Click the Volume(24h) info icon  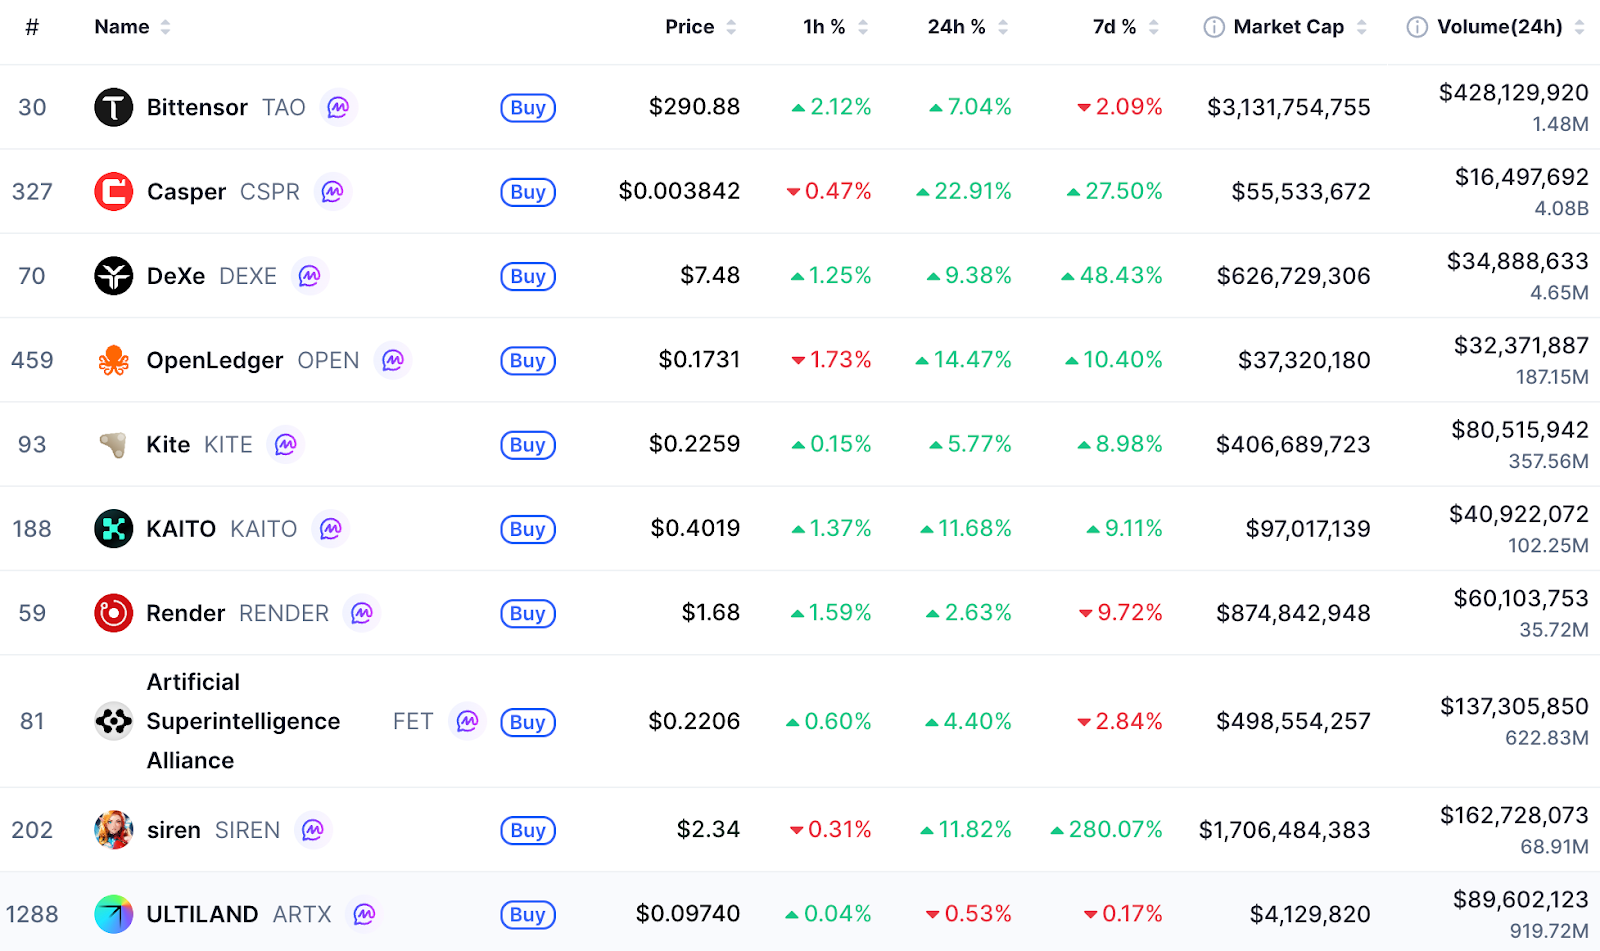1417,27
